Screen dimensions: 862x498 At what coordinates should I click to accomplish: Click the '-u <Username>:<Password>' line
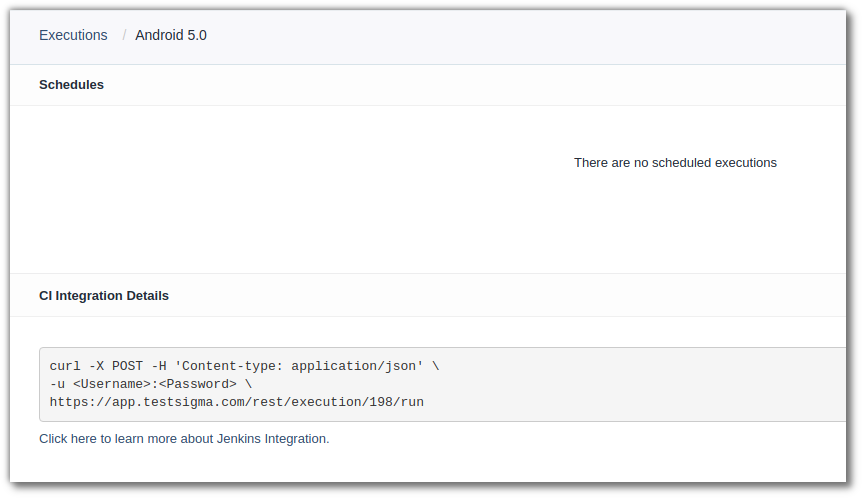pyautogui.click(x=150, y=384)
